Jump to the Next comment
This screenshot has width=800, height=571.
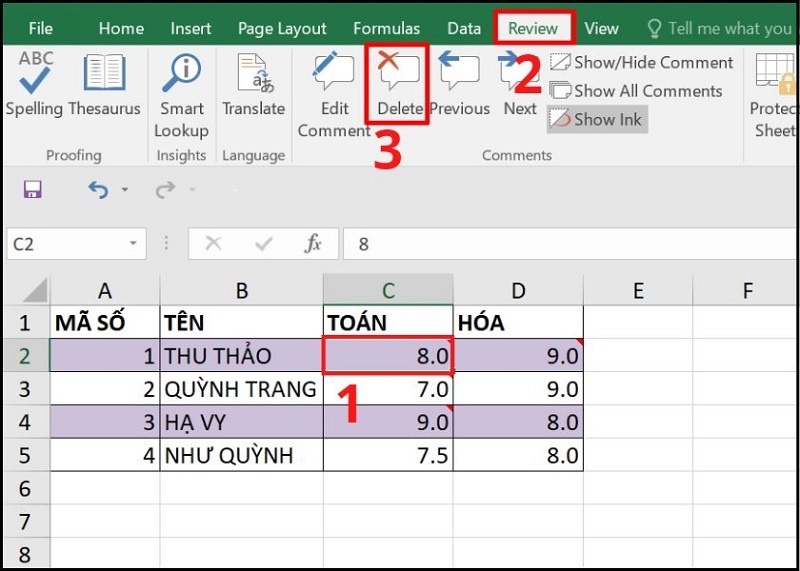coord(520,85)
